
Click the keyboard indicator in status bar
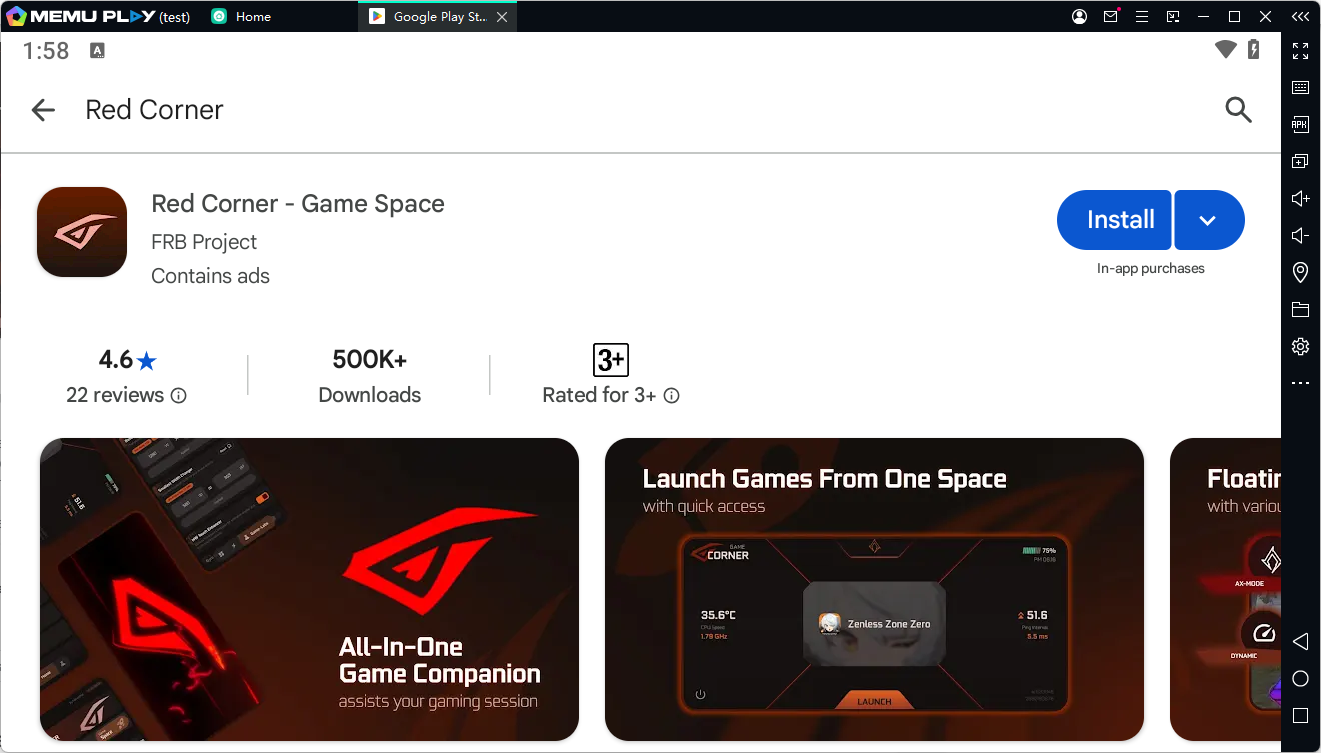tap(97, 51)
